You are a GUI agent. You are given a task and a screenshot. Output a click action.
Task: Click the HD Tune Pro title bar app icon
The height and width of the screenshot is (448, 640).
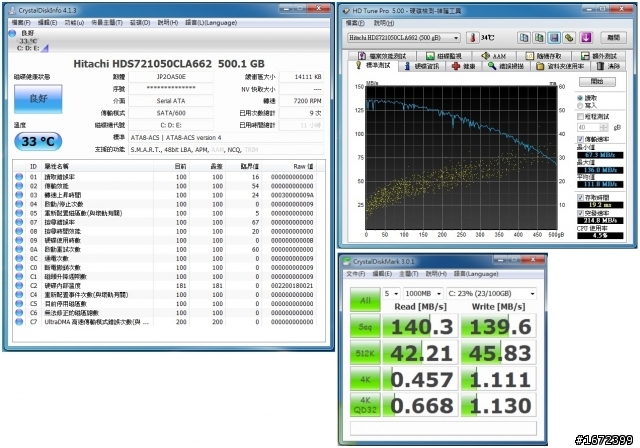[x=346, y=11]
